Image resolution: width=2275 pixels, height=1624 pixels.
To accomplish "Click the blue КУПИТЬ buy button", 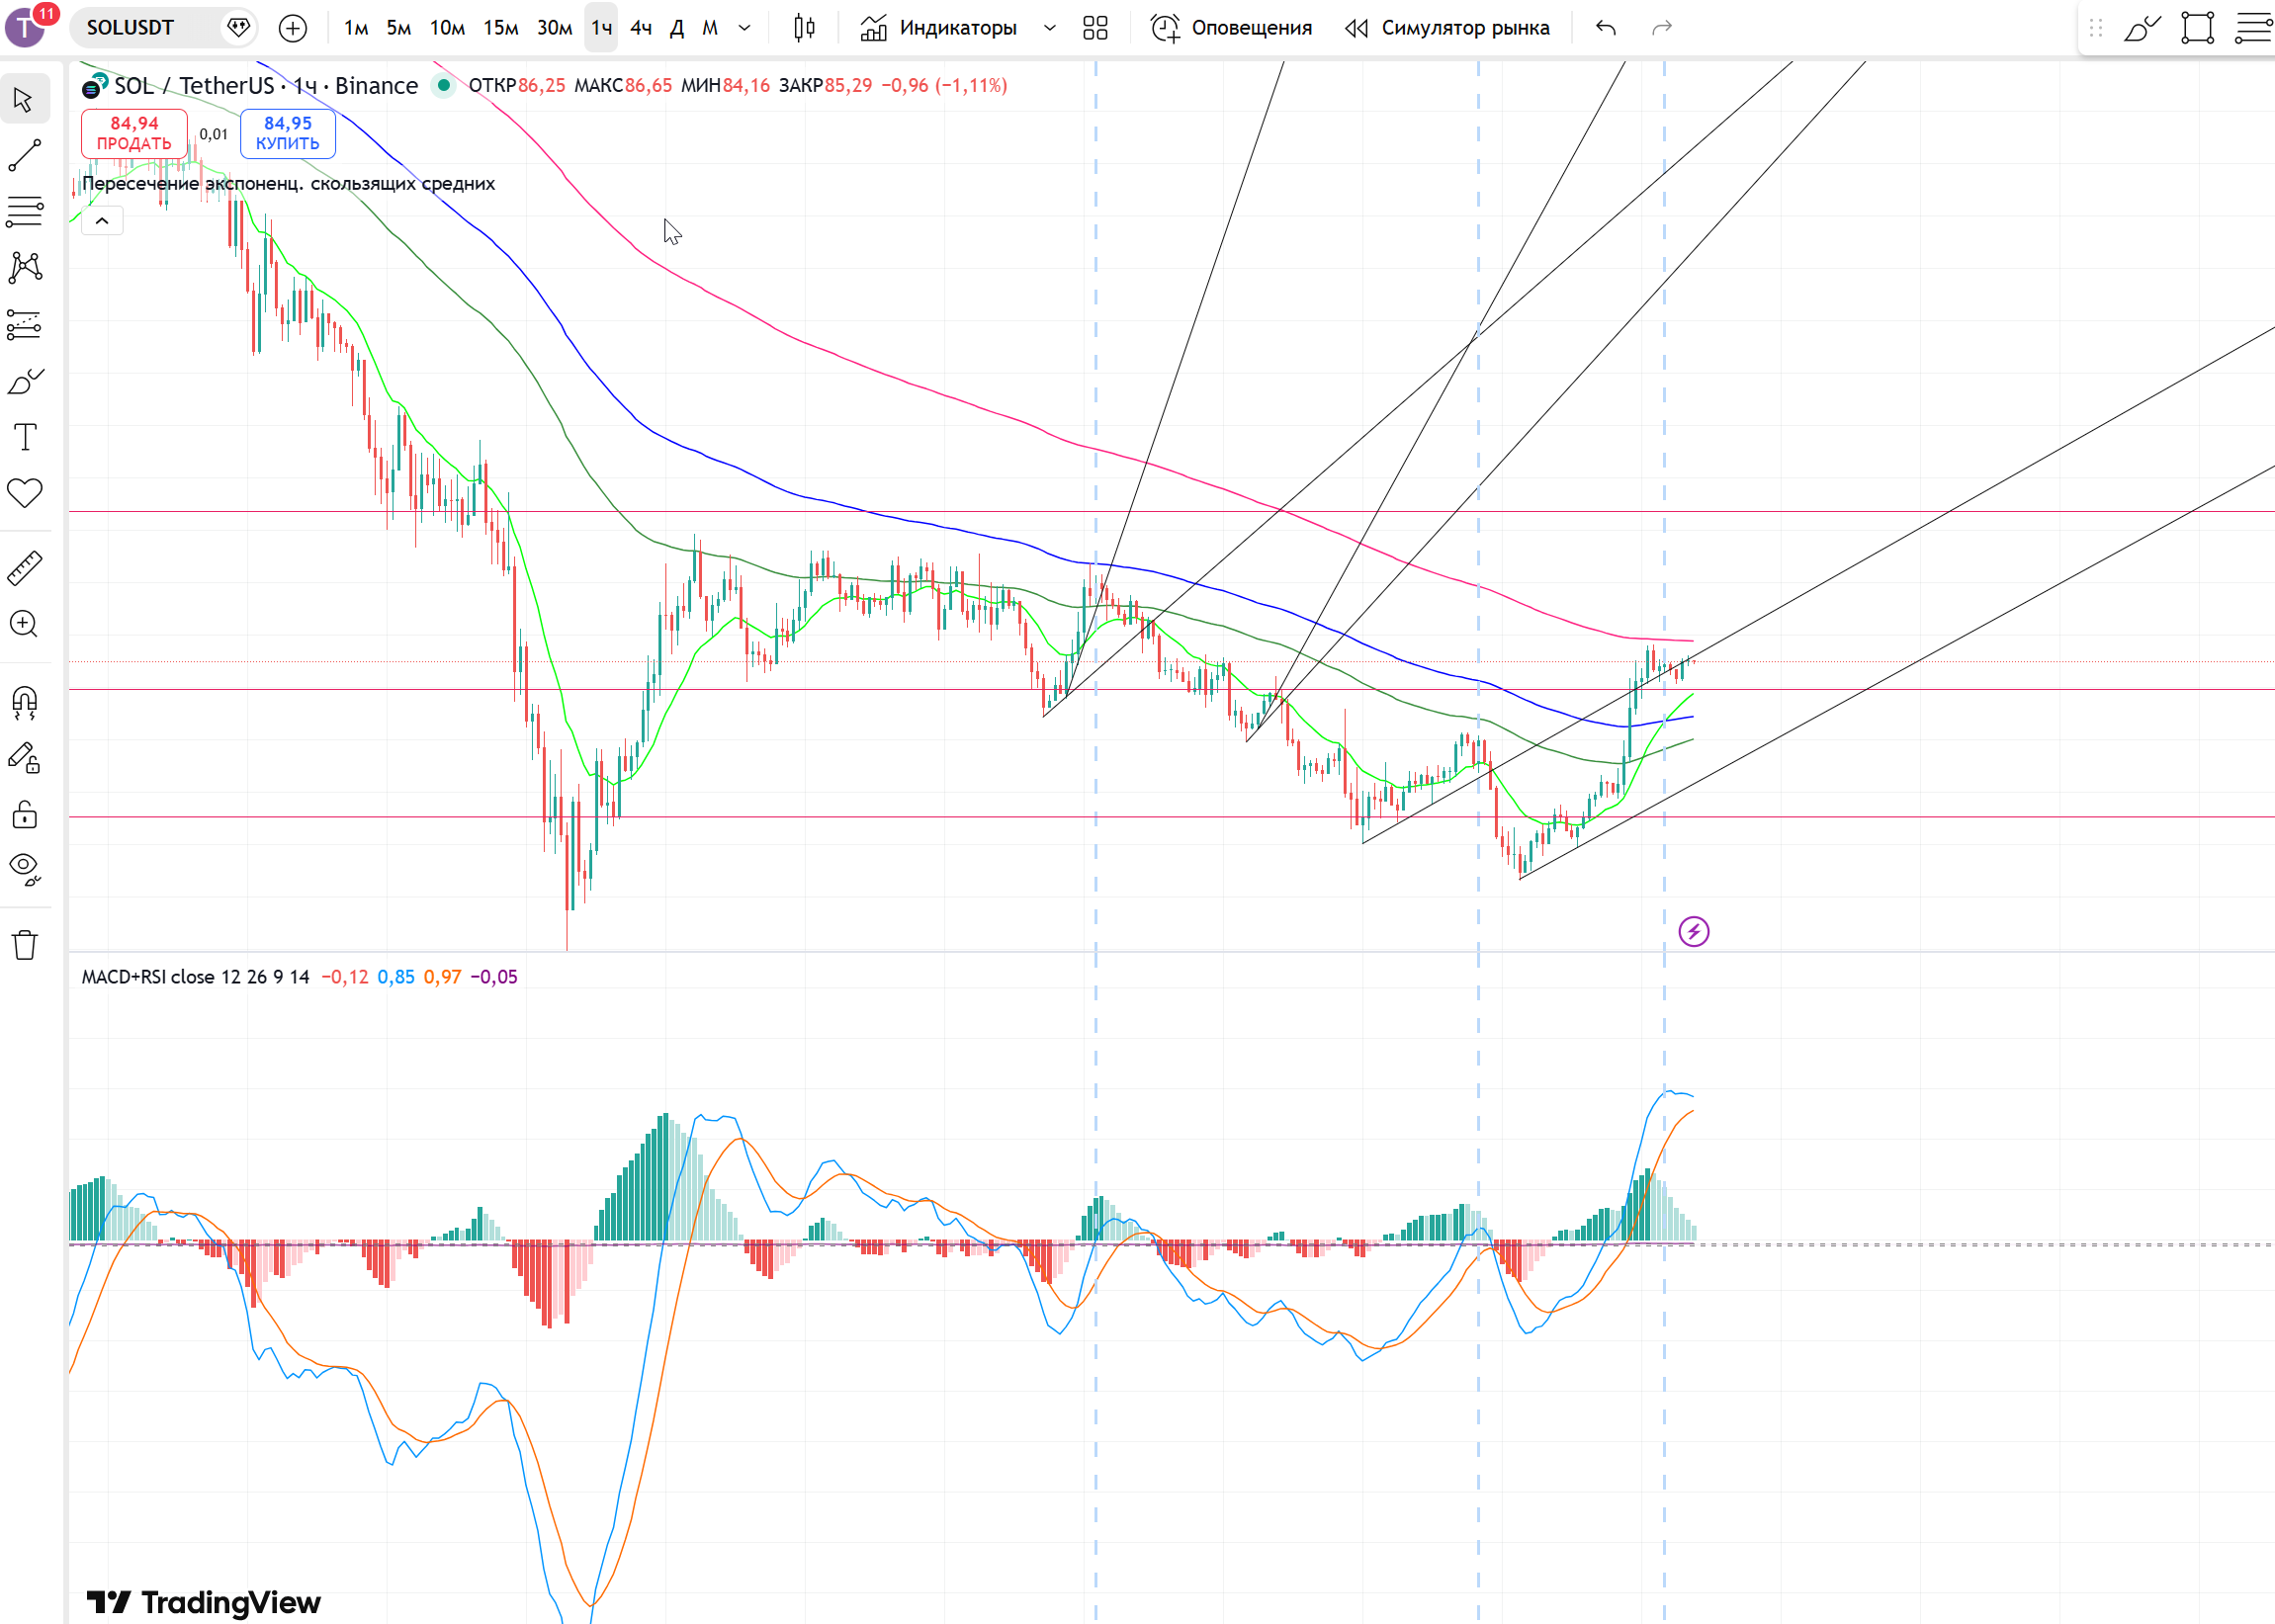I will 287,133.
